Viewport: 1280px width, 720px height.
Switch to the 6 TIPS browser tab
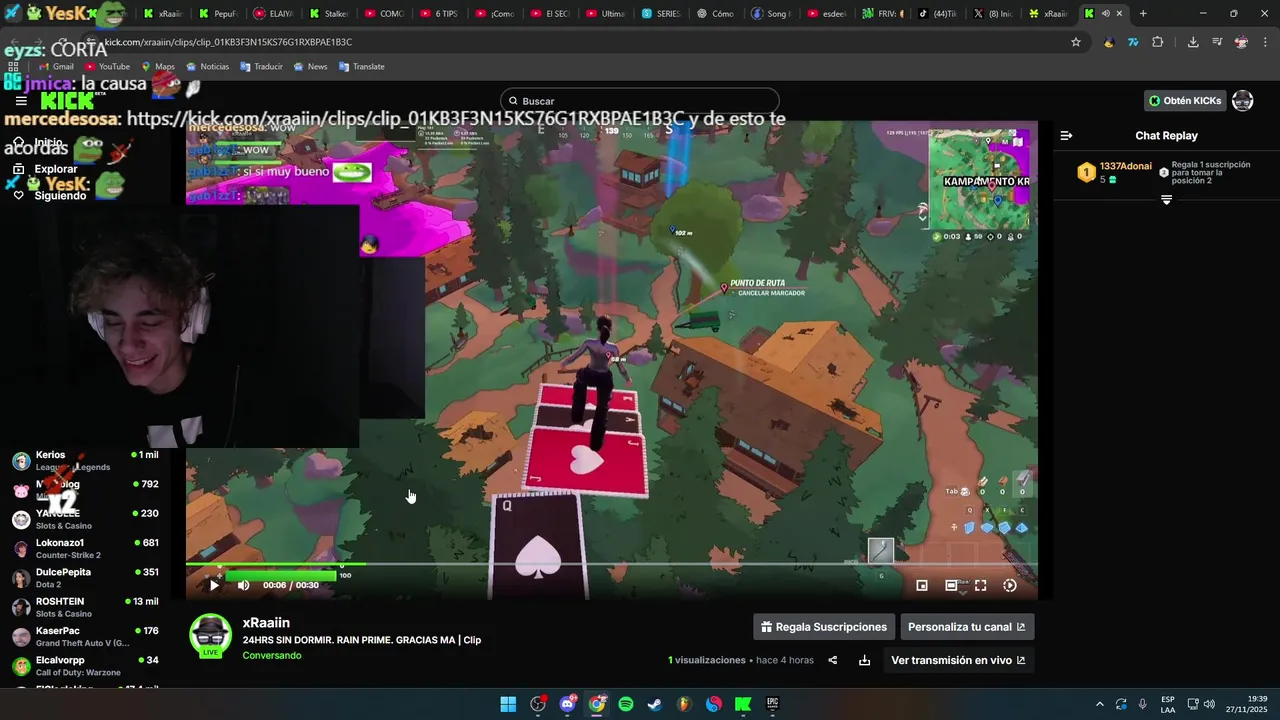coord(437,14)
